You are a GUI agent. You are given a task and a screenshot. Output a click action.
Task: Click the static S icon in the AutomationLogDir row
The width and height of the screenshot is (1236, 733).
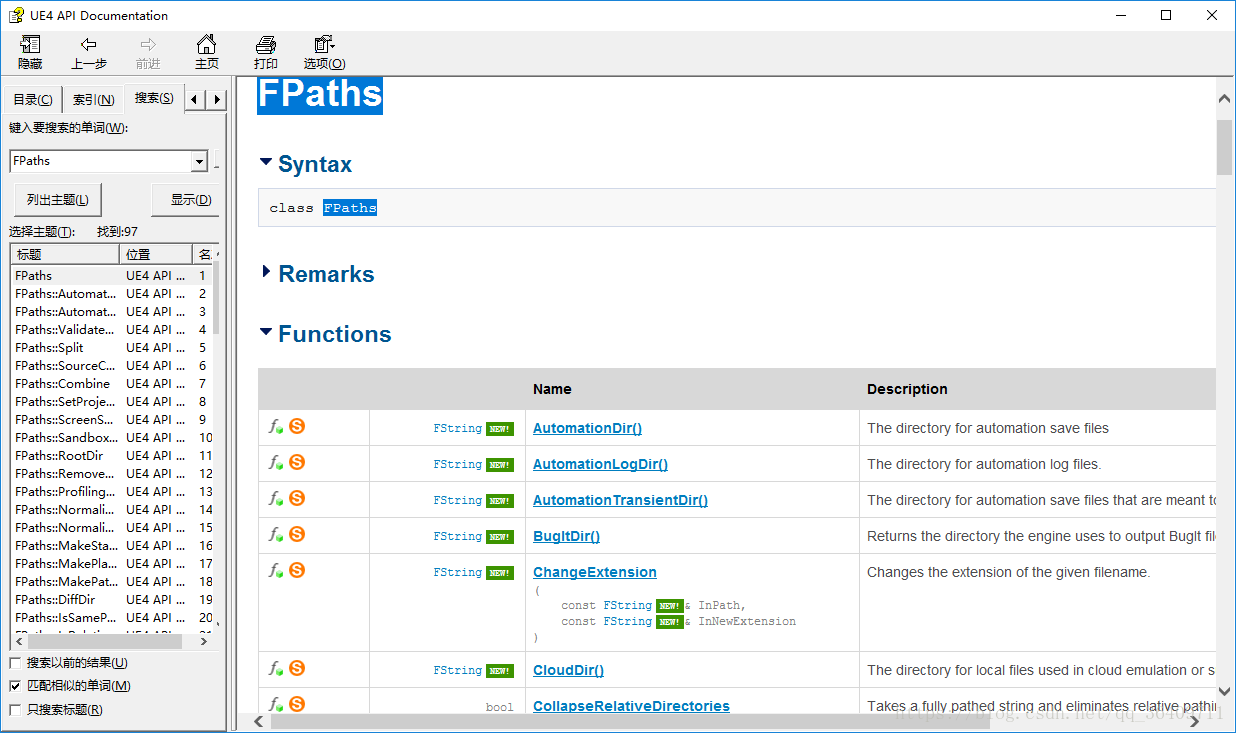point(297,462)
